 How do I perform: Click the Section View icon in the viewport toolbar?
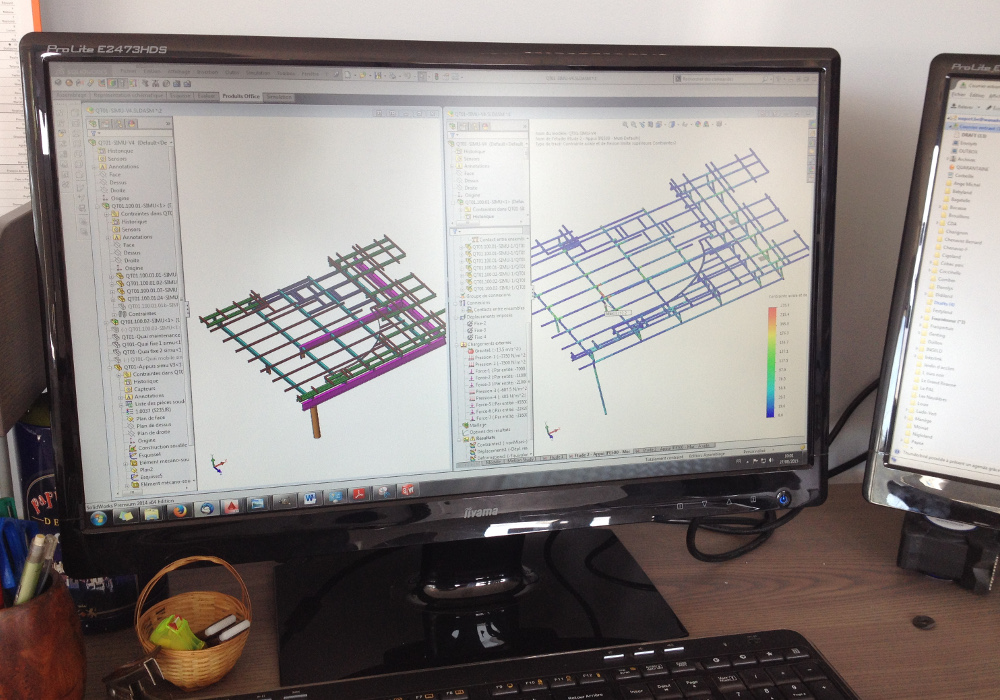pyautogui.click(x=652, y=125)
